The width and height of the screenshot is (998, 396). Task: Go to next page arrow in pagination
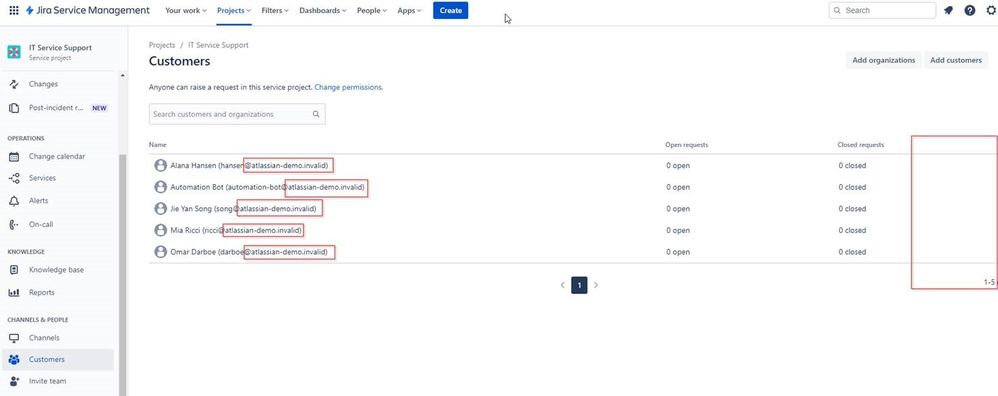click(x=596, y=285)
